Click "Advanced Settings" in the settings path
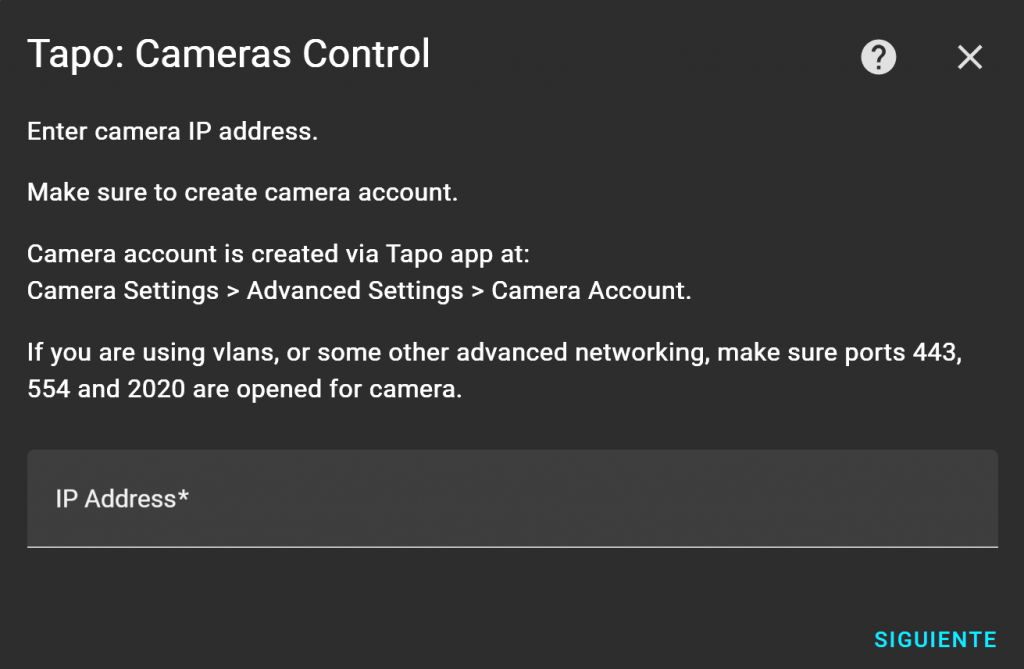1024x669 pixels. coord(355,291)
